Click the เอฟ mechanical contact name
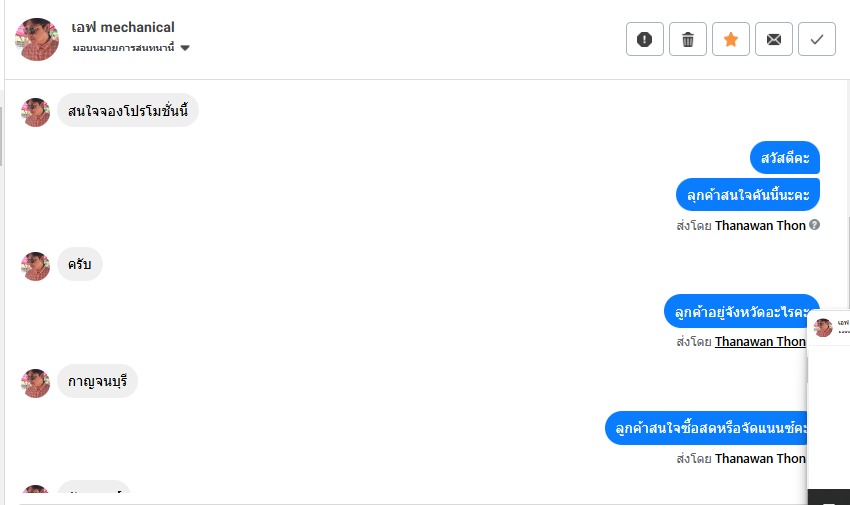This screenshot has width=850, height=505. (x=123, y=27)
